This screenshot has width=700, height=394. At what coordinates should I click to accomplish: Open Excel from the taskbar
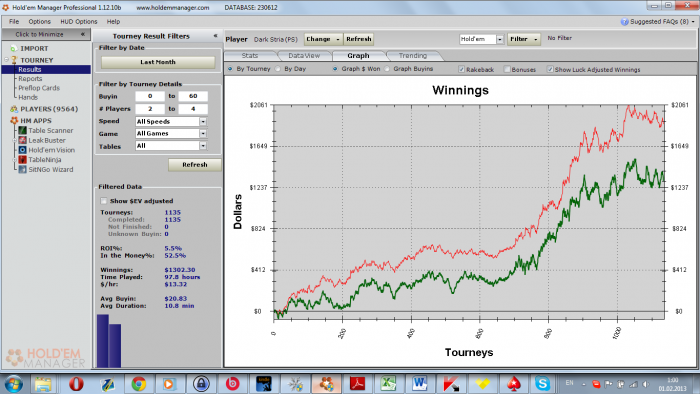pyautogui.click(x=388, y=384)
